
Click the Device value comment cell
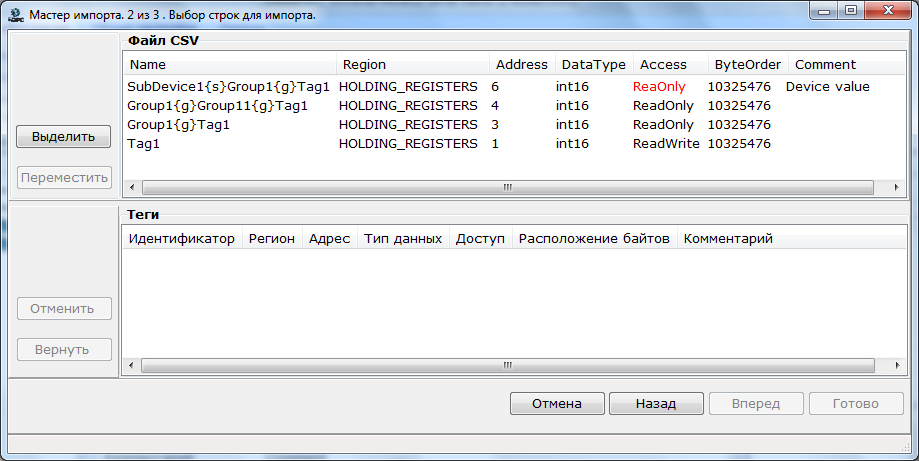coord(828,87)
